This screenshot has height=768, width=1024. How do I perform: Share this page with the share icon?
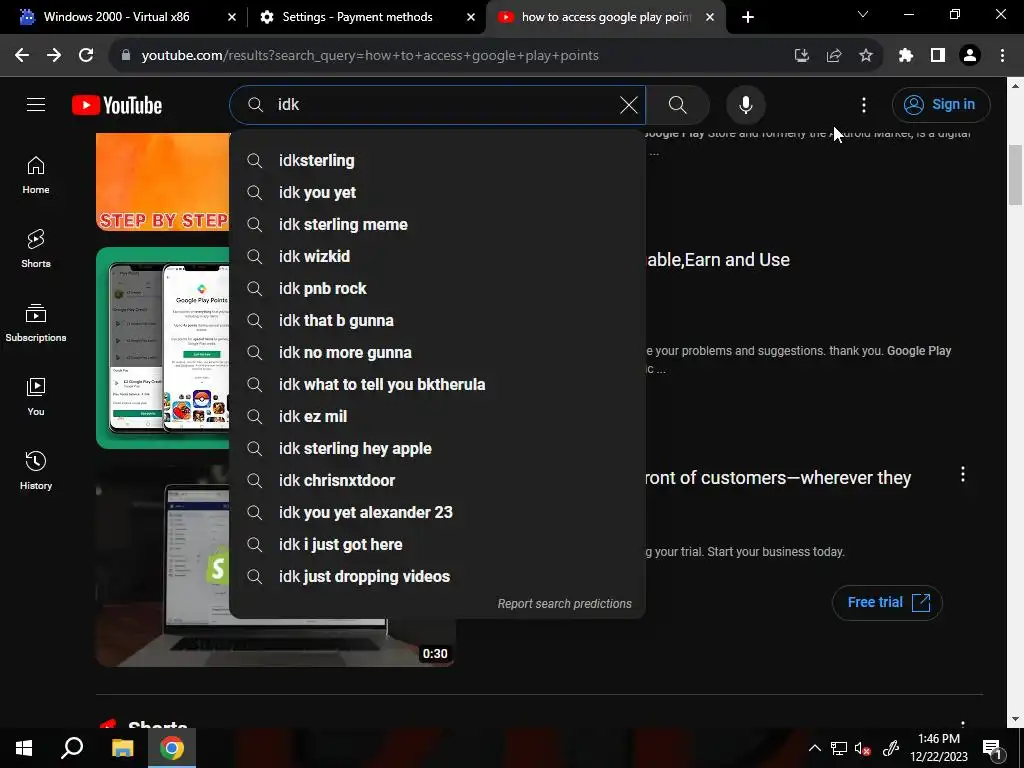[834, 55]
